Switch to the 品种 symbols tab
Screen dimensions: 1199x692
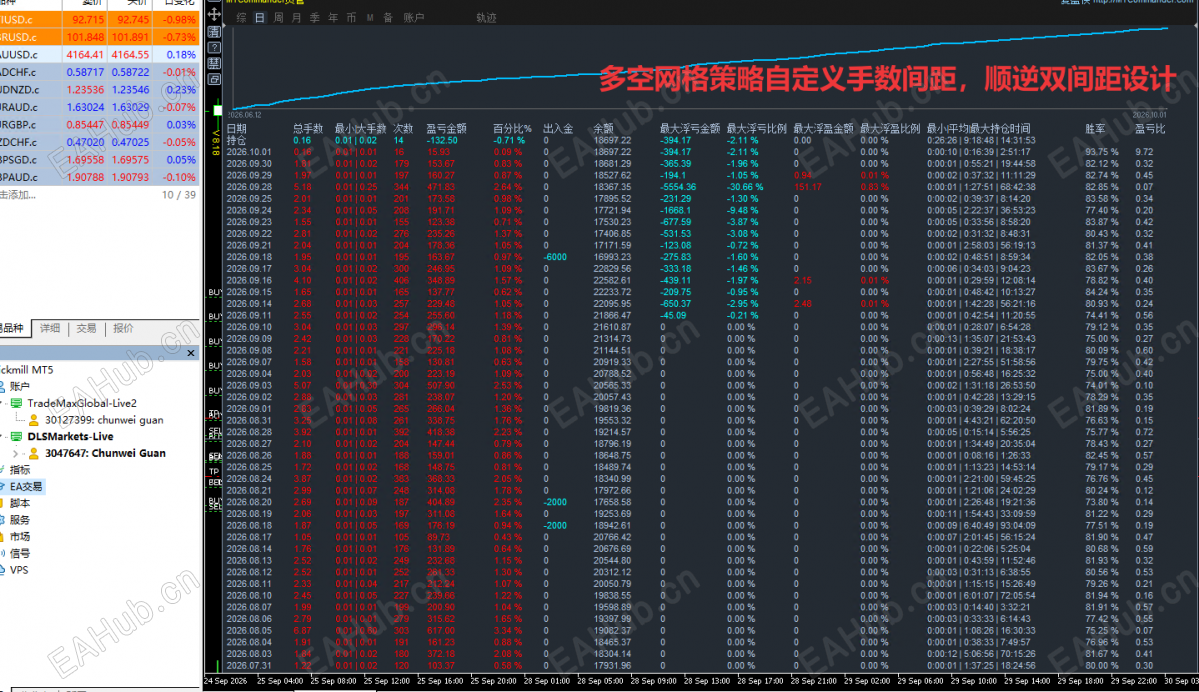(11, 328)
